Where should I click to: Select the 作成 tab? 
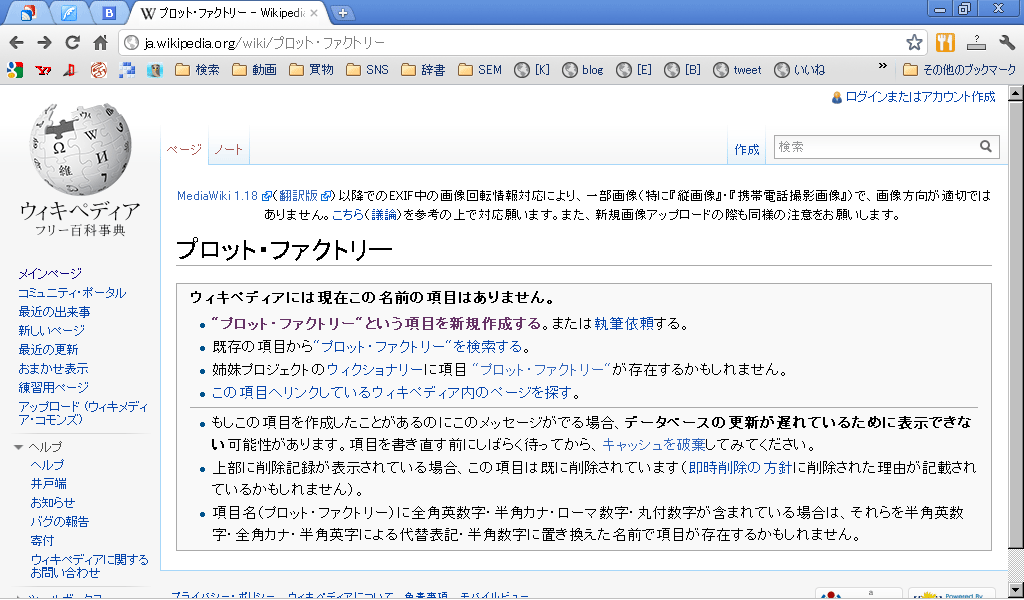[x=746, y=150]
